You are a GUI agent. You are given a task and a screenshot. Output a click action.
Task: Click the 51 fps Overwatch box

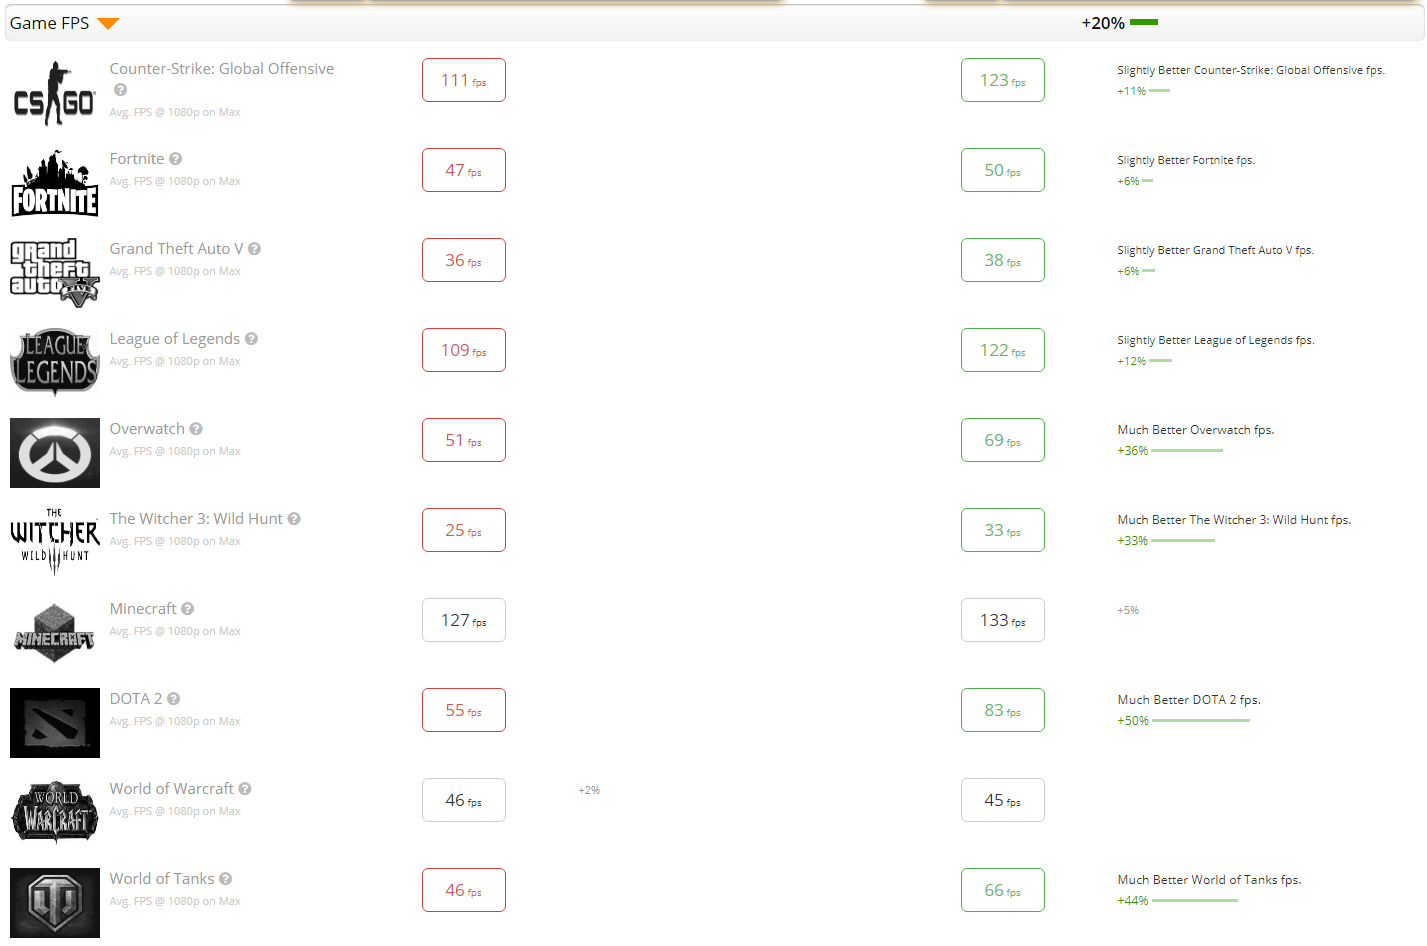(x=464, y=440)
